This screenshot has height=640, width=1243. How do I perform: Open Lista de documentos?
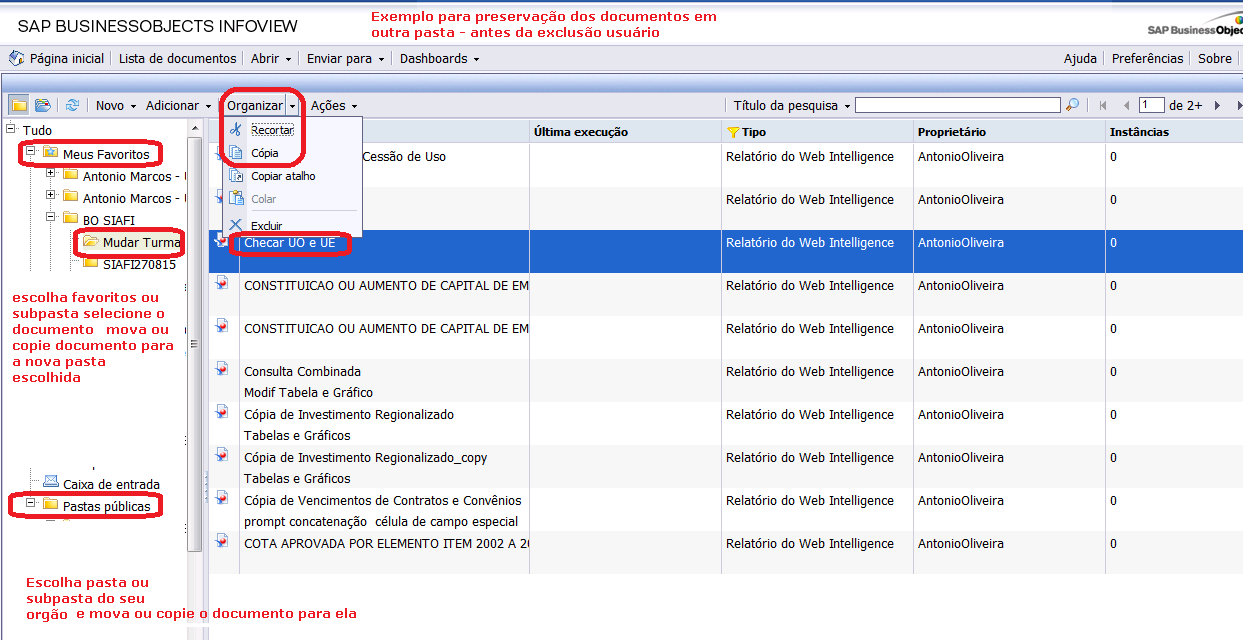178,59
